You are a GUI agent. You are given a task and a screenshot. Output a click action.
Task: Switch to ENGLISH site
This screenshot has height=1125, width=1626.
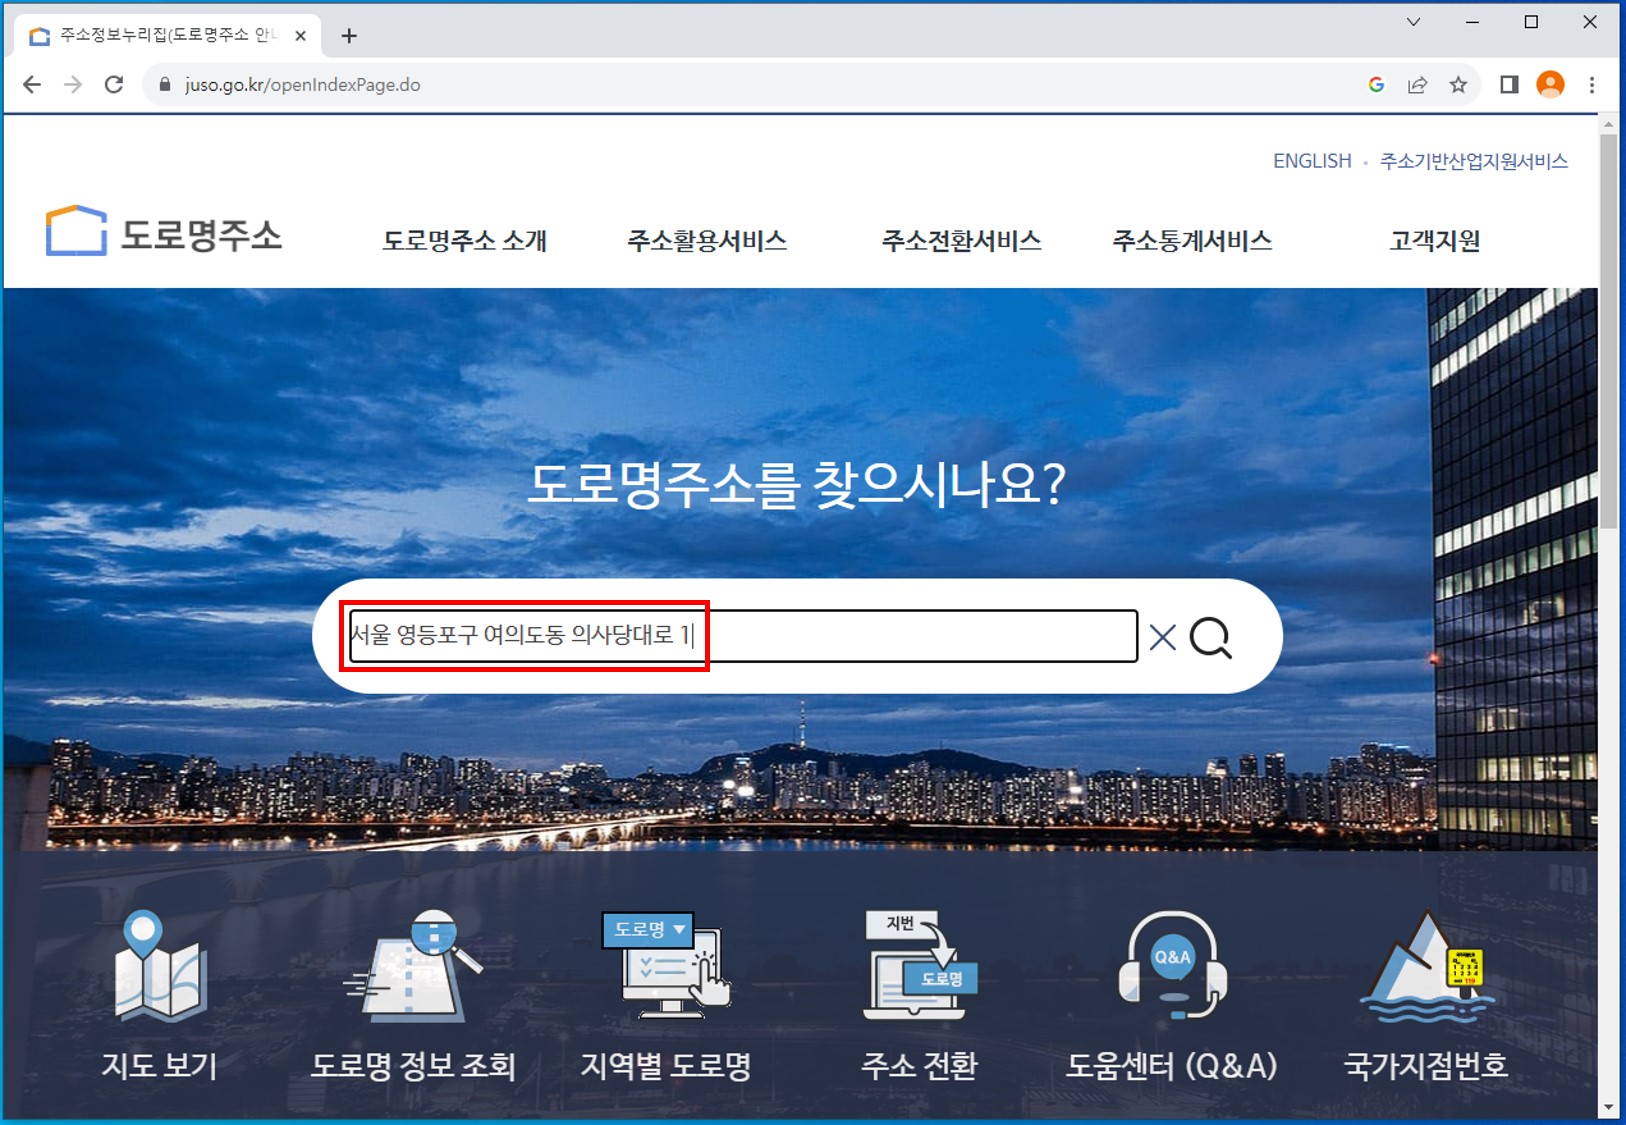(1312, 161)
